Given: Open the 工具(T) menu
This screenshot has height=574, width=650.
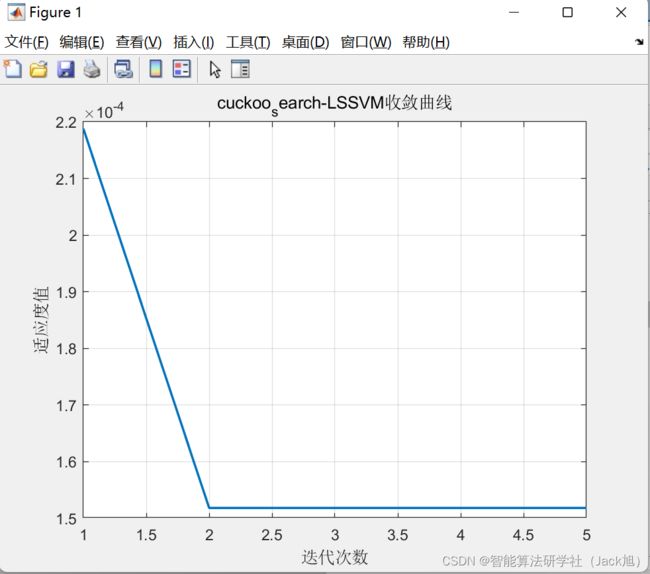Looking at the screenshot, I should coord(248,42).
